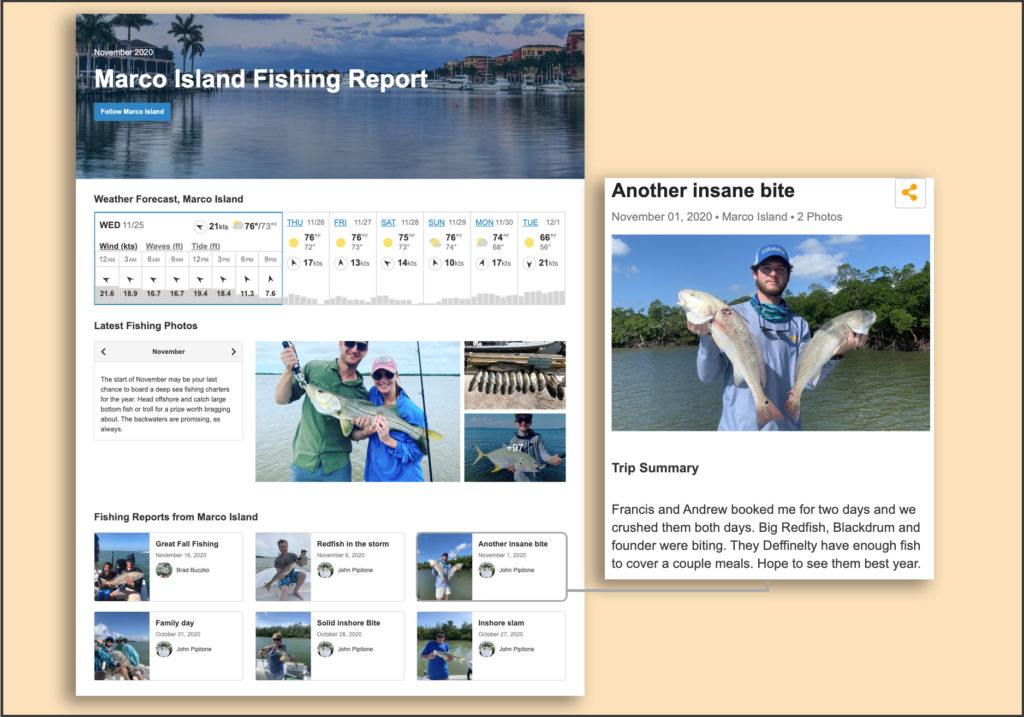
Task: Open the Family day report thumbnail
Action: 122,645
